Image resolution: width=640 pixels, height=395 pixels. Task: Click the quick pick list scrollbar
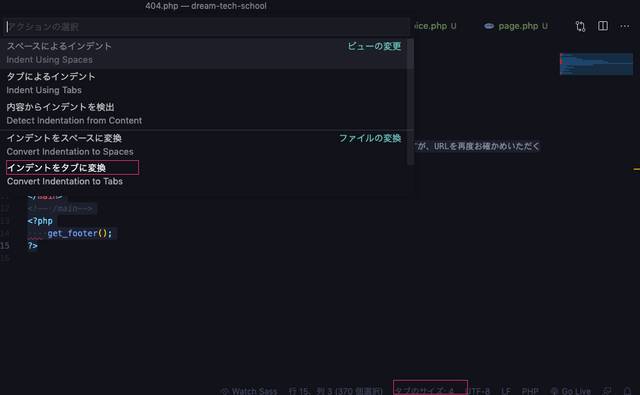pyautogui.click(x=411, y=102)
